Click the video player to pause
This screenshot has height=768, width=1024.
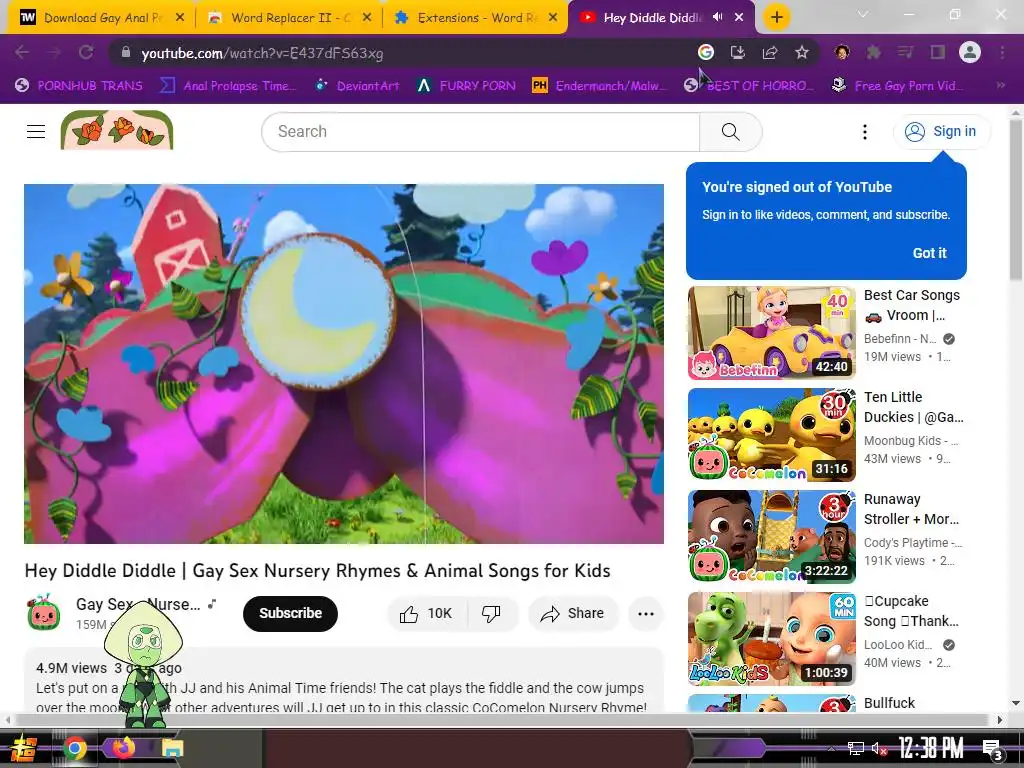(344, 364)
